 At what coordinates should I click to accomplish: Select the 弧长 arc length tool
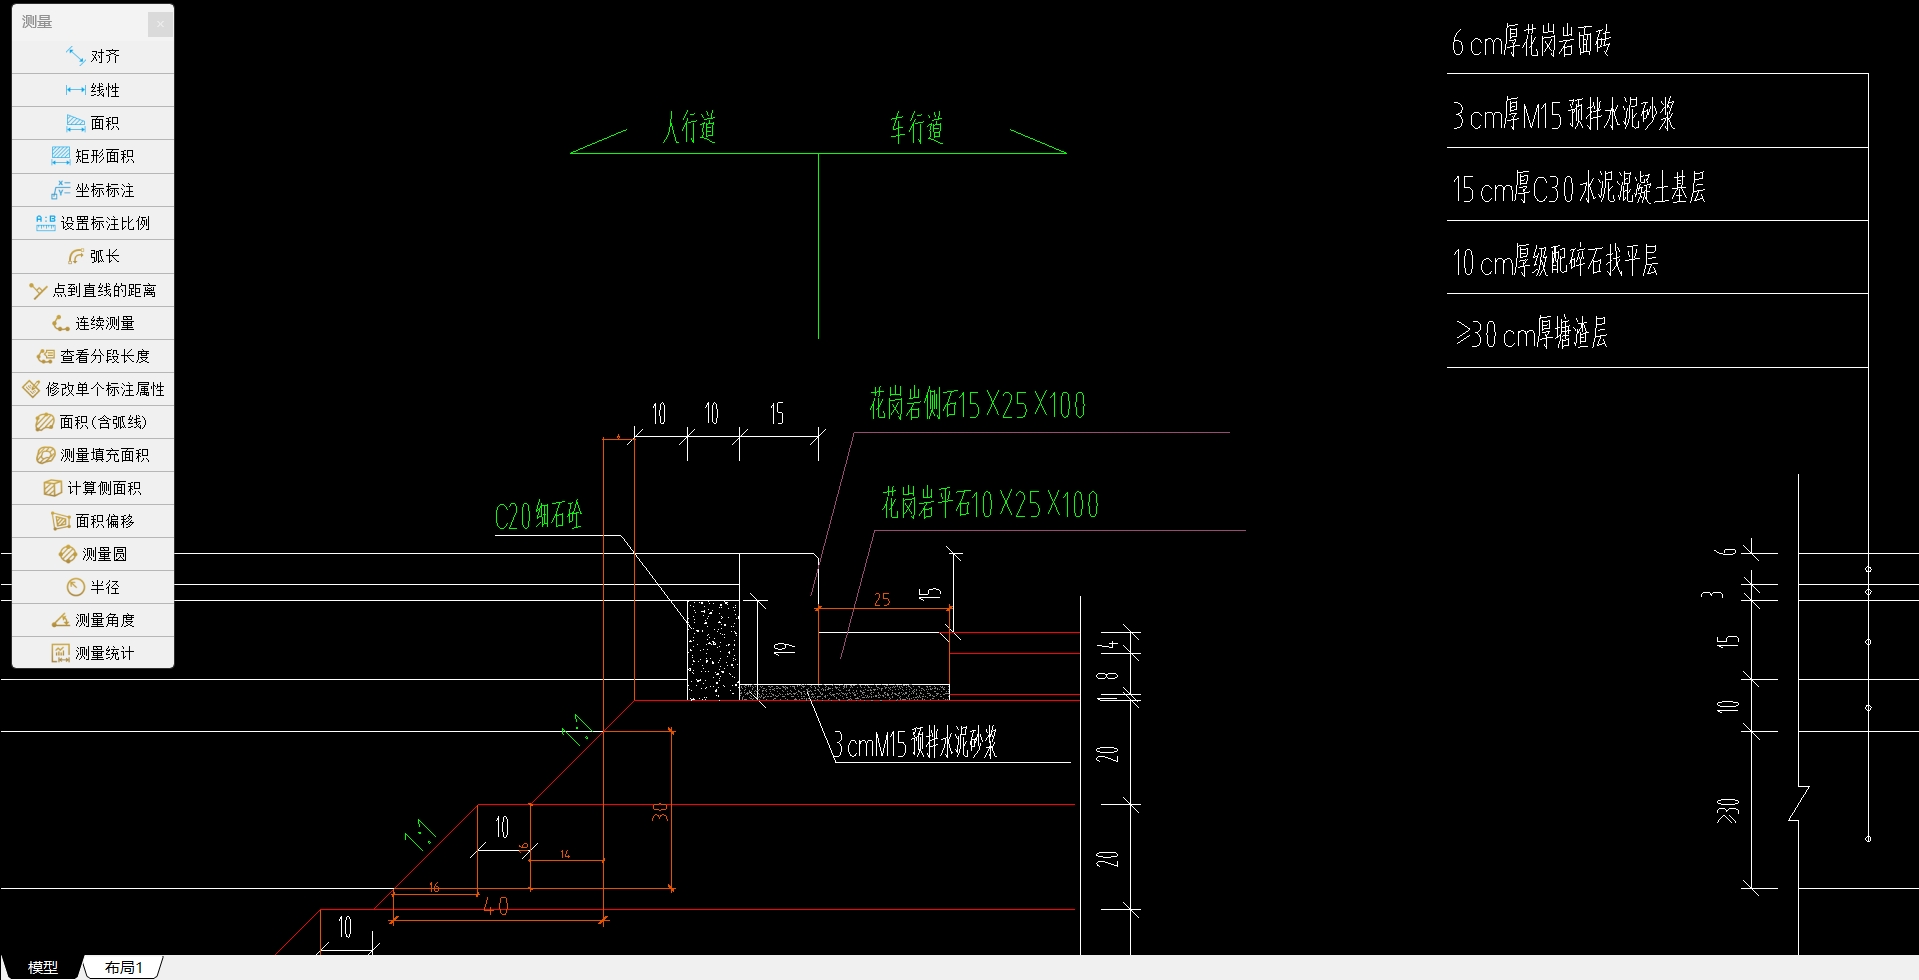click(93, 256)
